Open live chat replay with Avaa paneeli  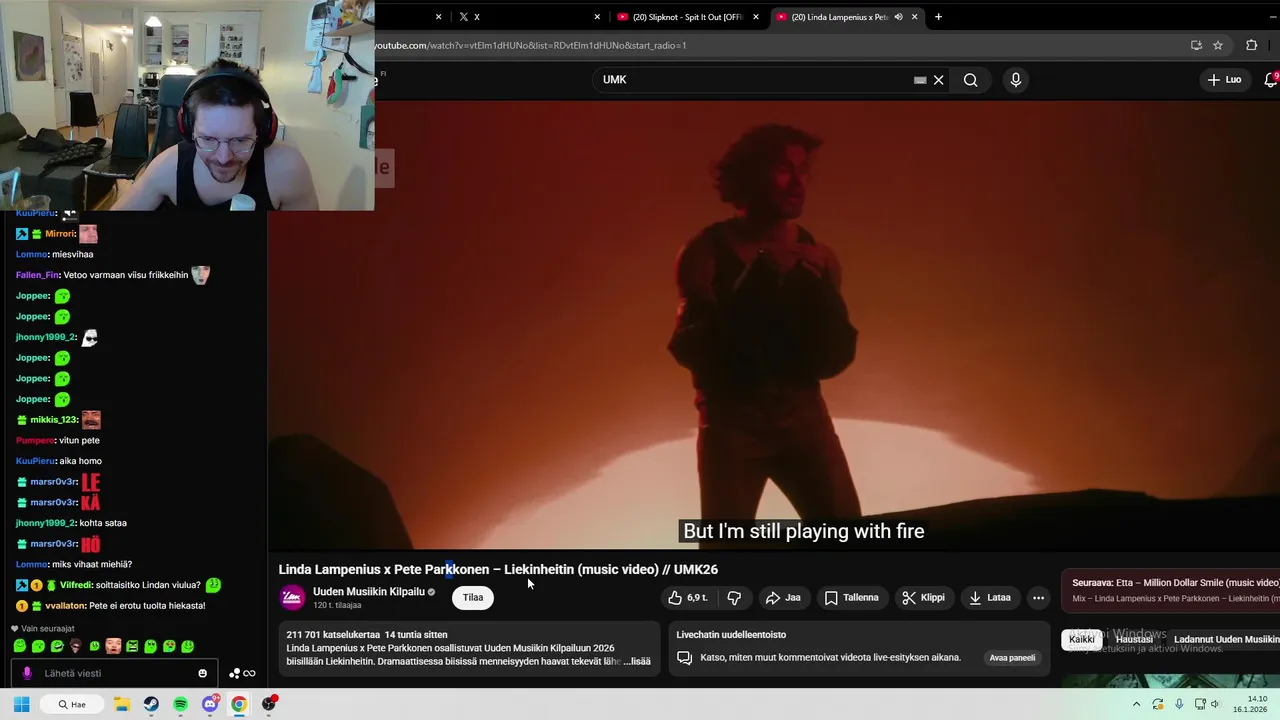point(1012,658)
